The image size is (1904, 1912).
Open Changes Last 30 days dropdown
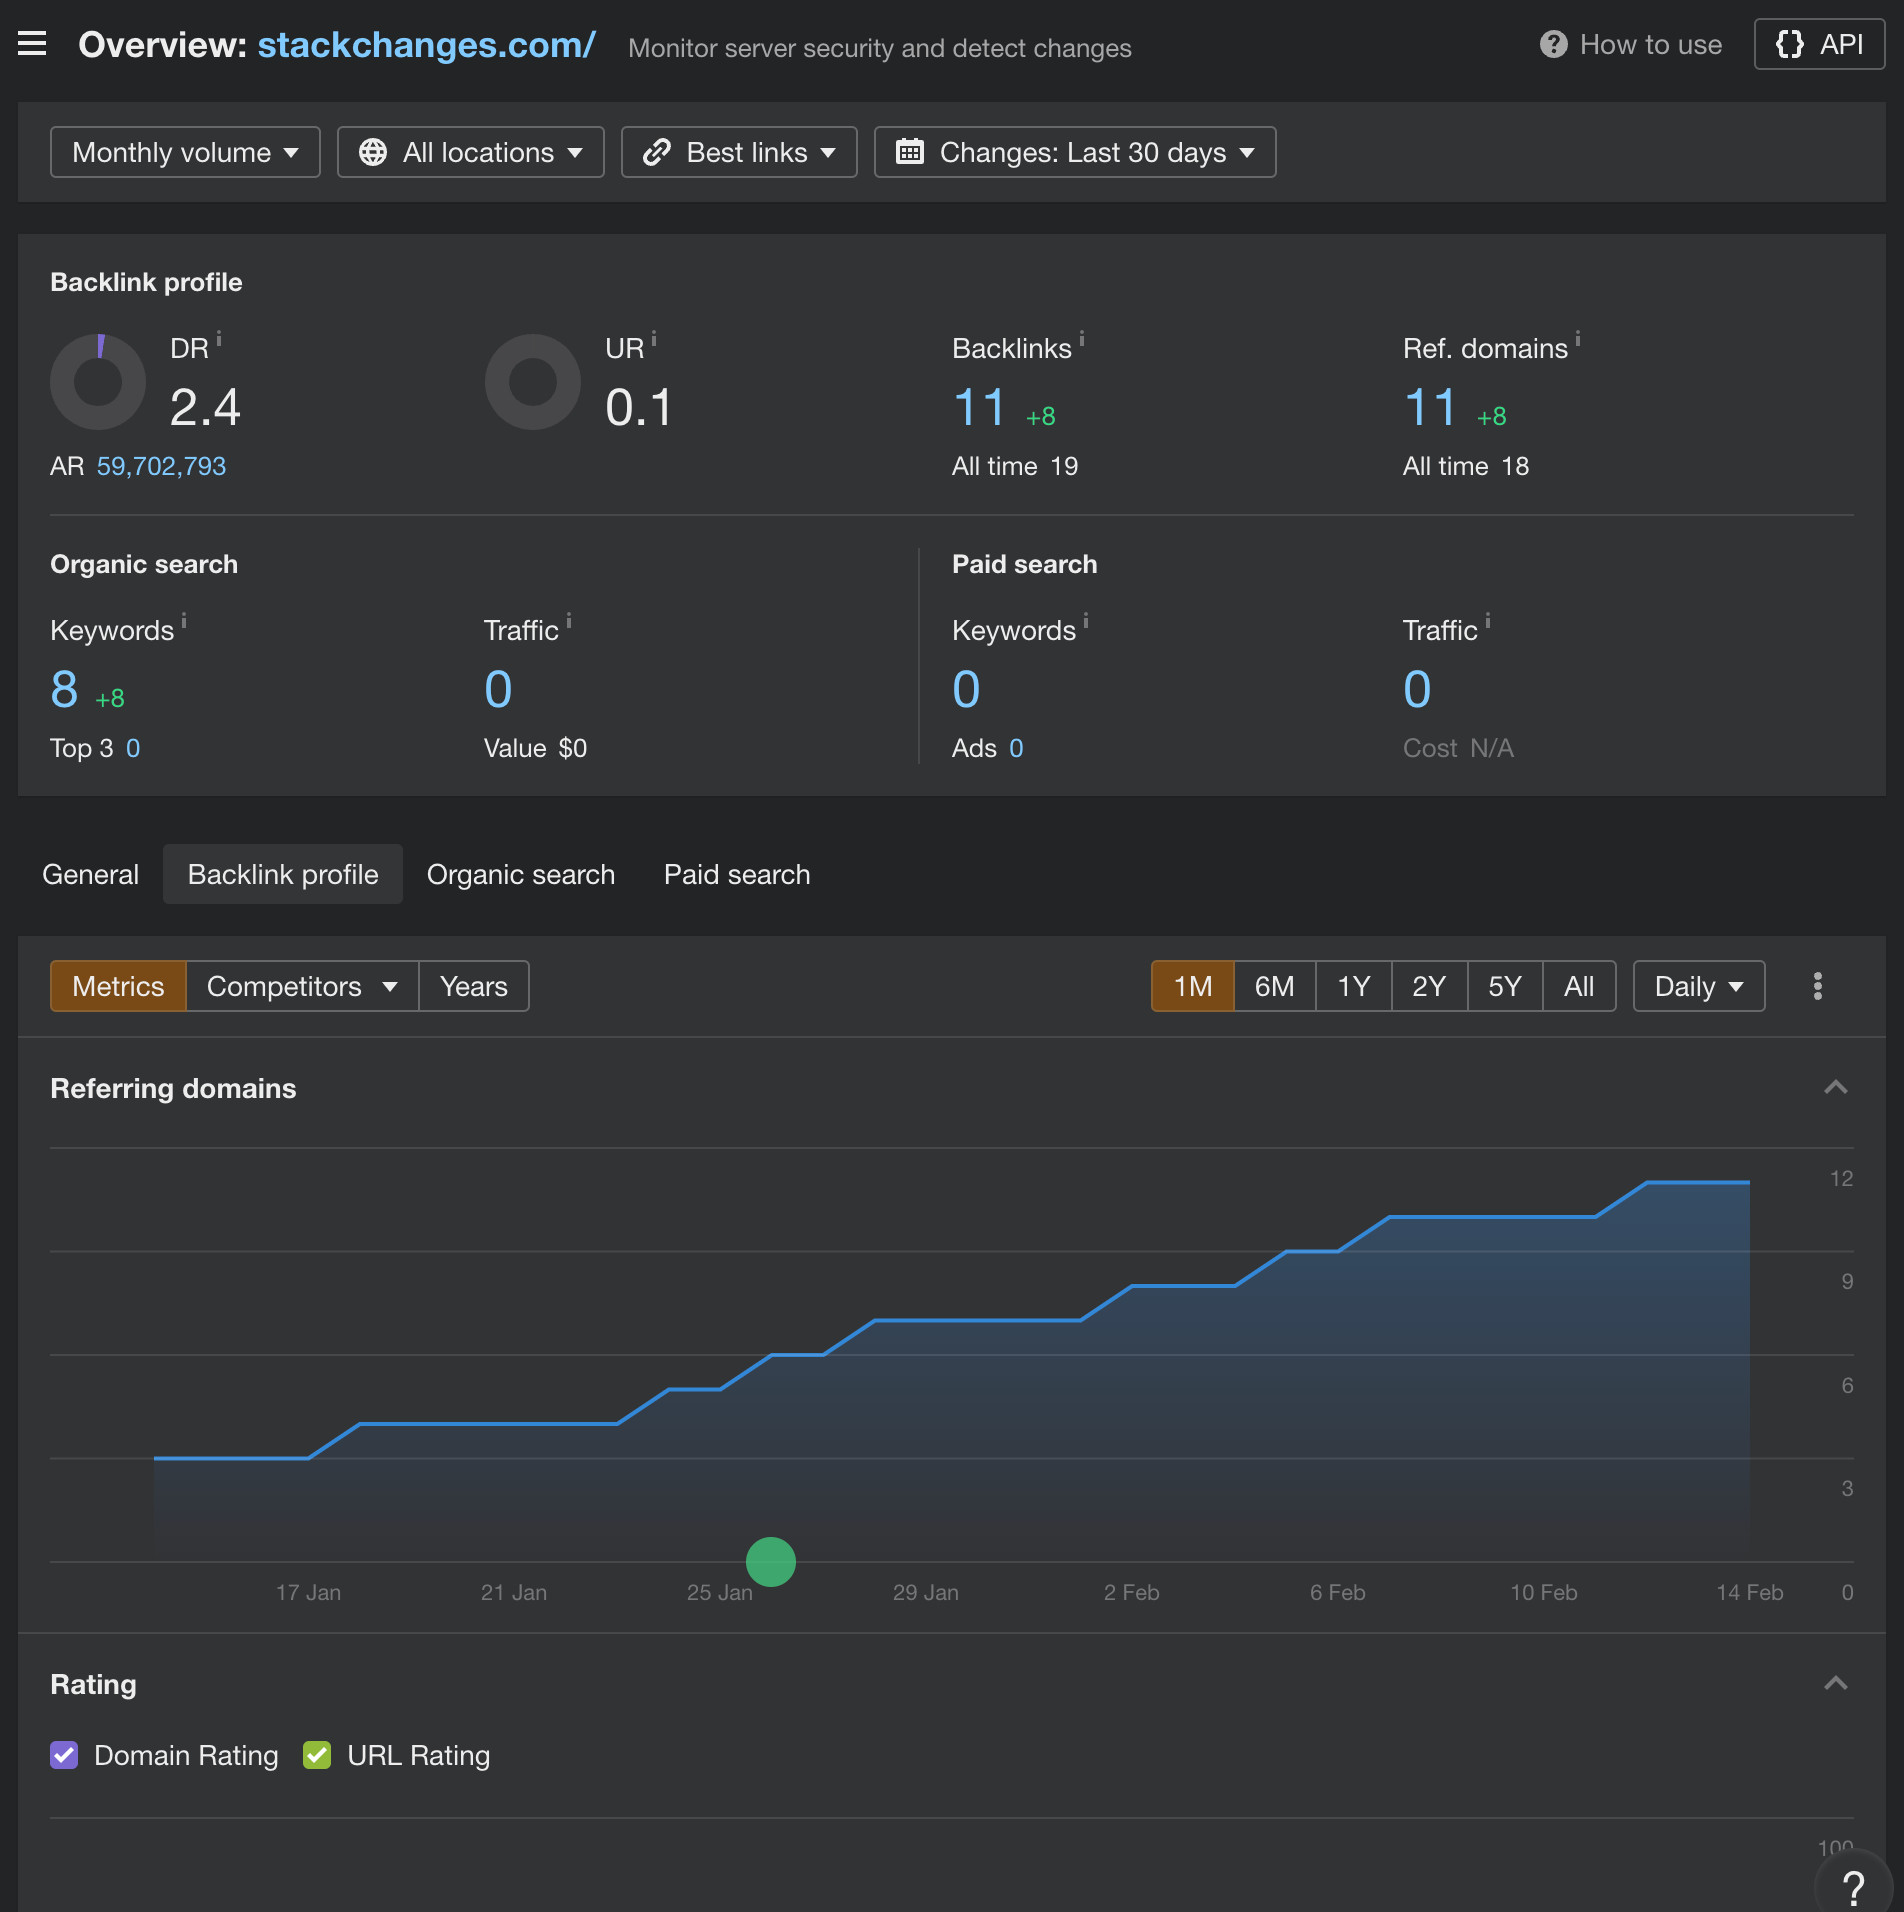[1075, 152]
